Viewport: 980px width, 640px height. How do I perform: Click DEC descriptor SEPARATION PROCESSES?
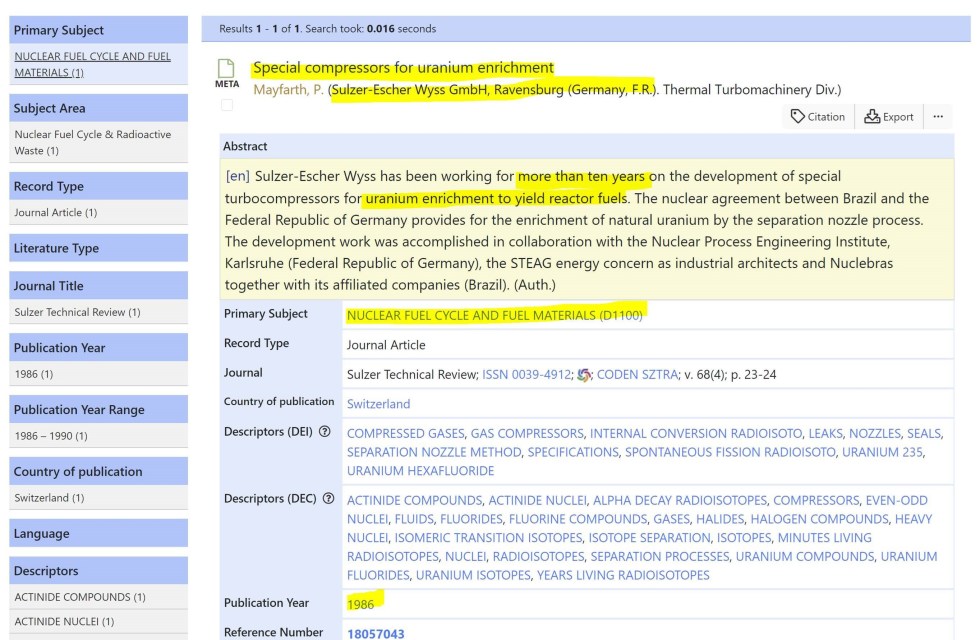pos(659,556)
